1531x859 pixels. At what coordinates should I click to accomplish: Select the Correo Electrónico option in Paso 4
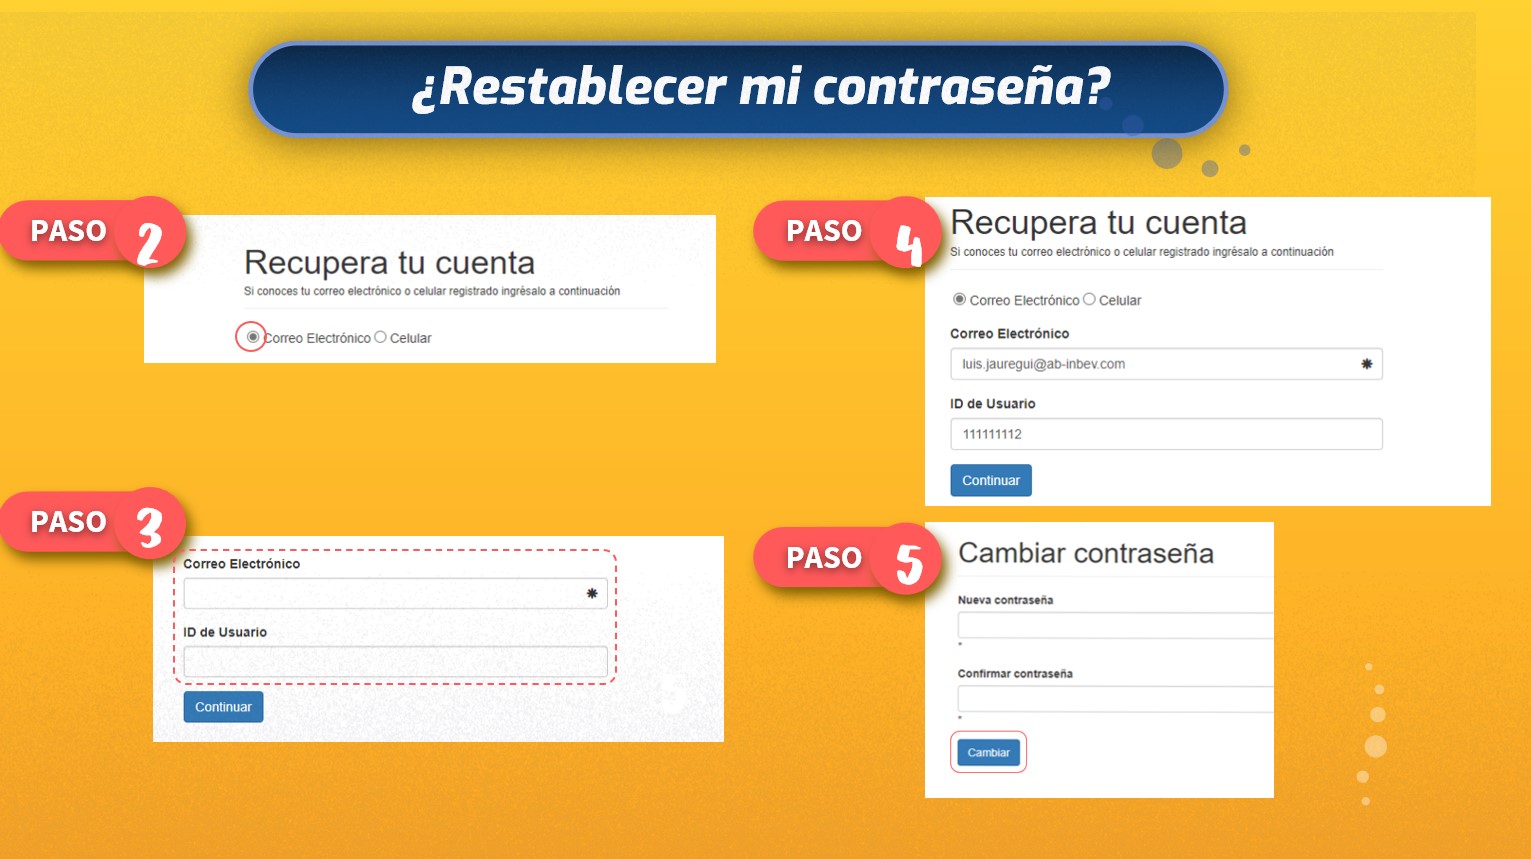pos(957,299)
